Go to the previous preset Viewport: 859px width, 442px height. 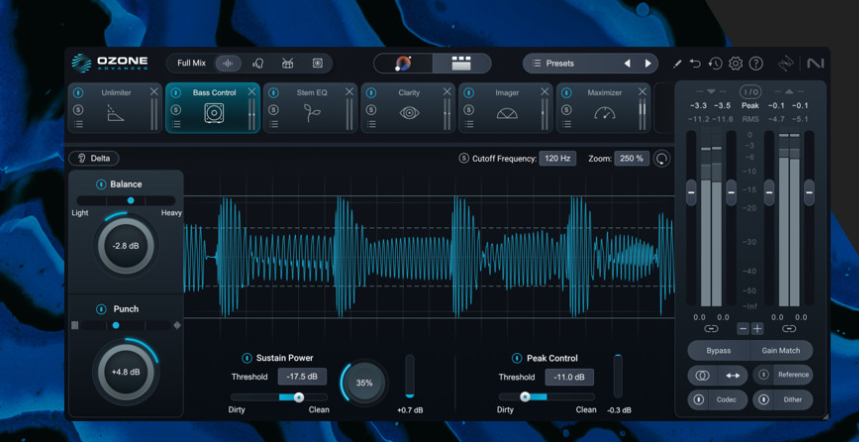627,64
